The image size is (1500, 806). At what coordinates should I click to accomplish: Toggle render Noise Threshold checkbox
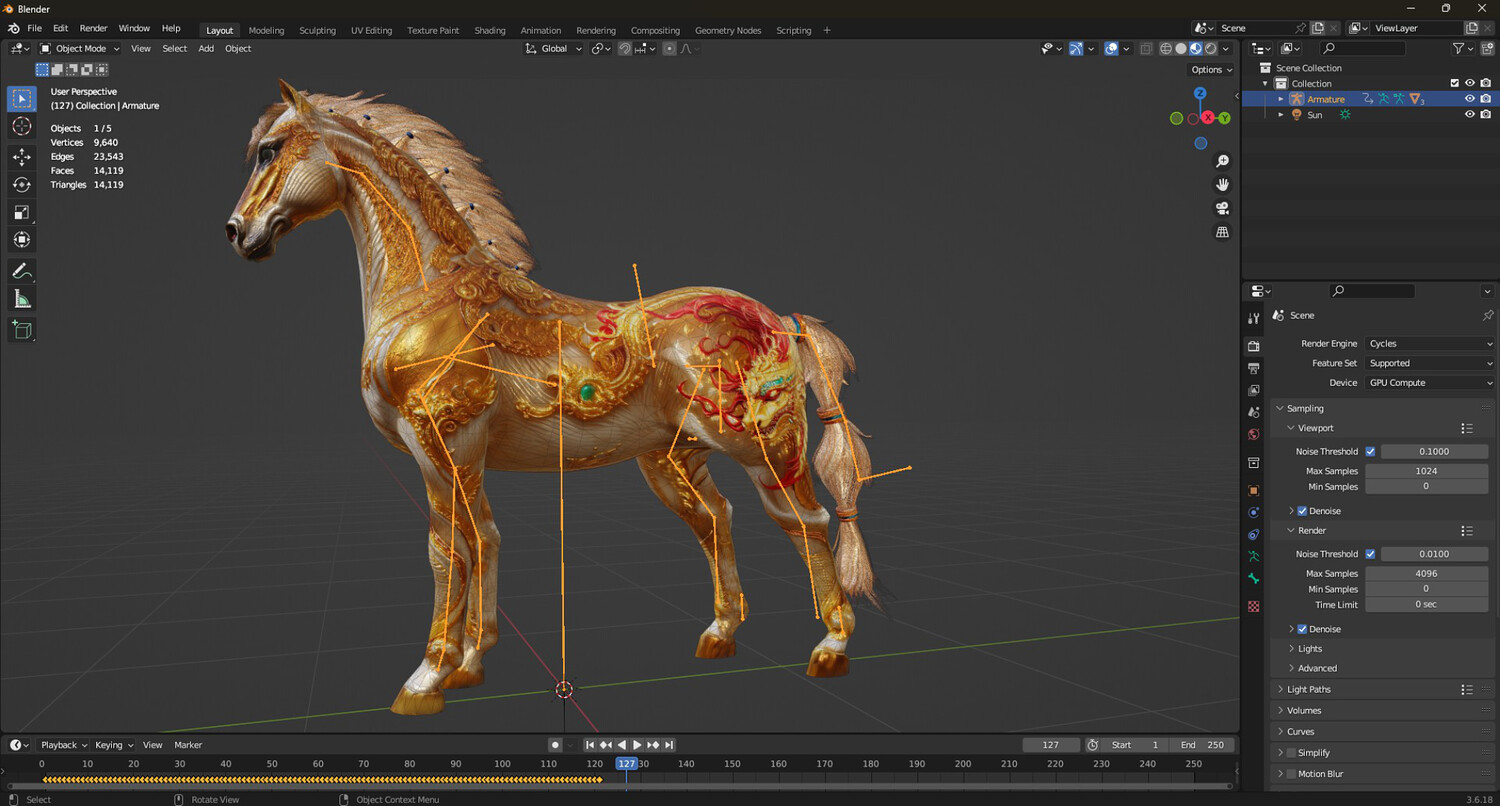click(x=1370, y=554)
